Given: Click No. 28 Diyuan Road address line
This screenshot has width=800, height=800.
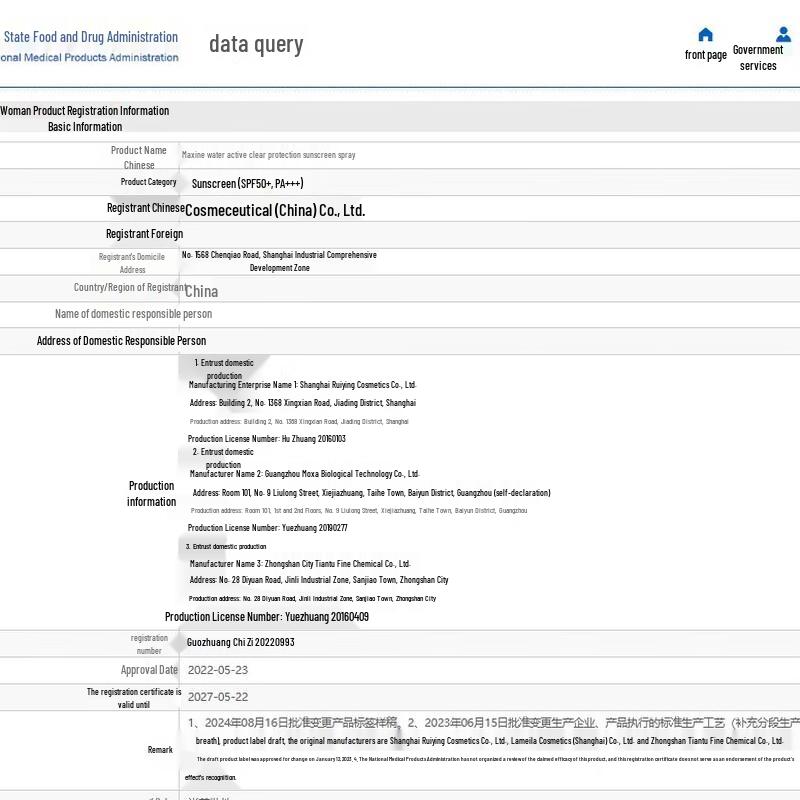Looking at the screenshot, I should [319, 580].
